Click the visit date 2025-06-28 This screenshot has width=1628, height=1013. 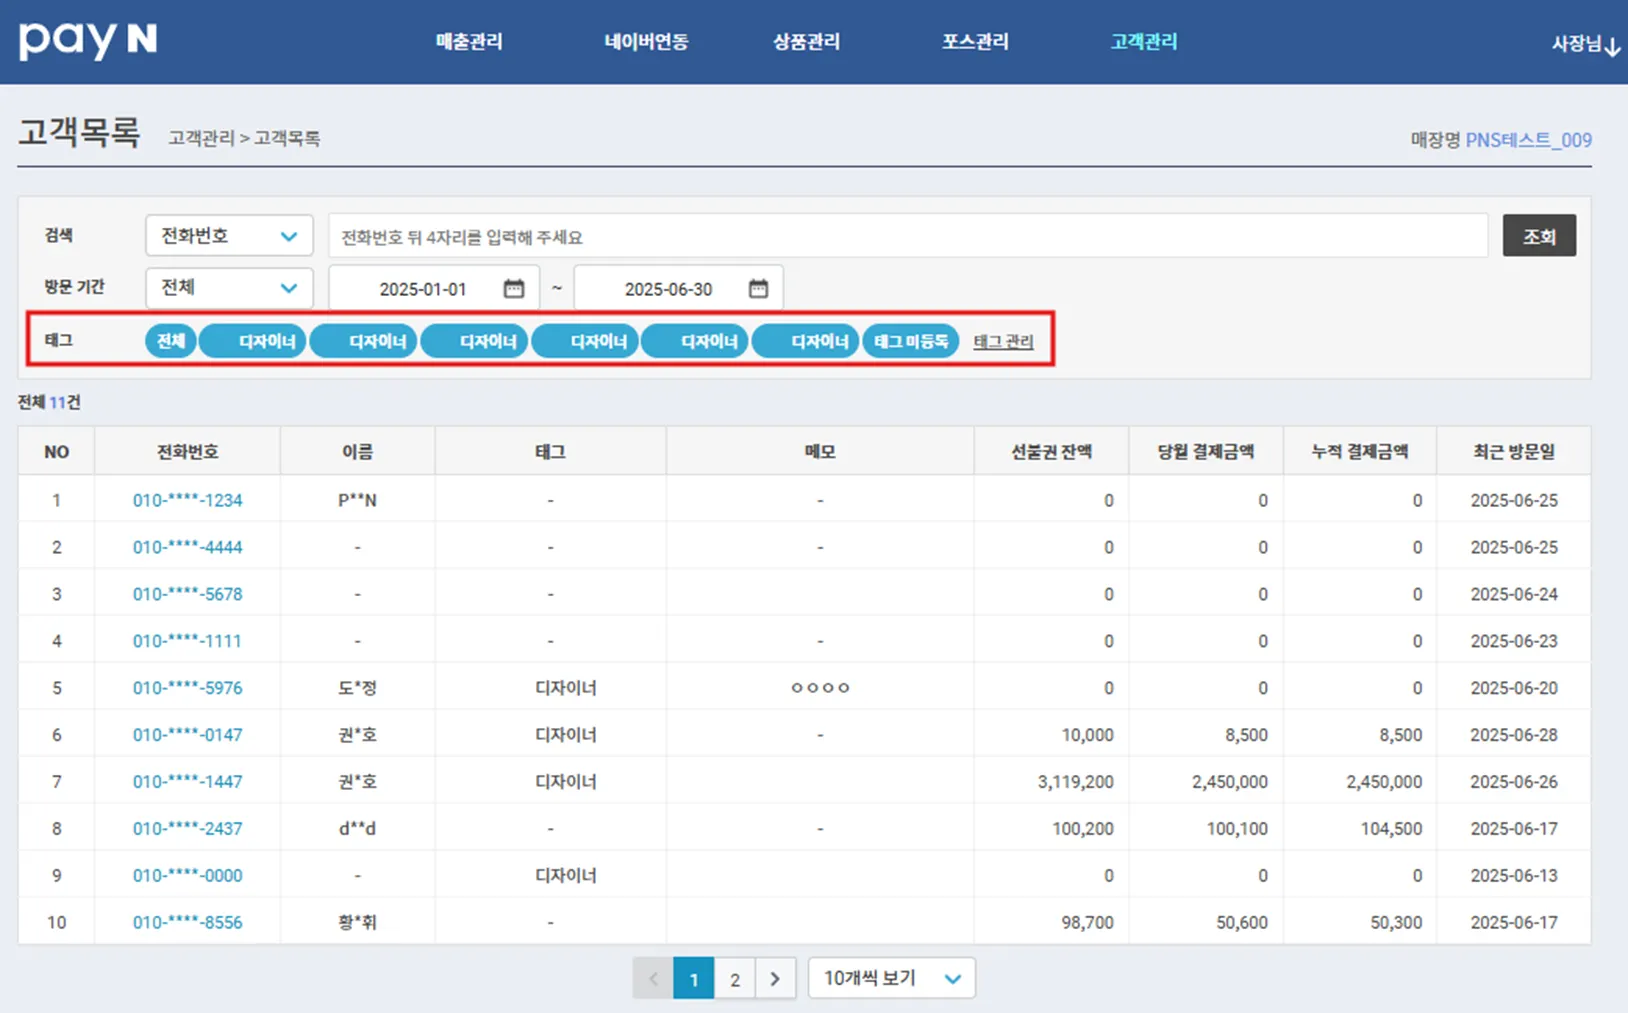coord(1514,735)
